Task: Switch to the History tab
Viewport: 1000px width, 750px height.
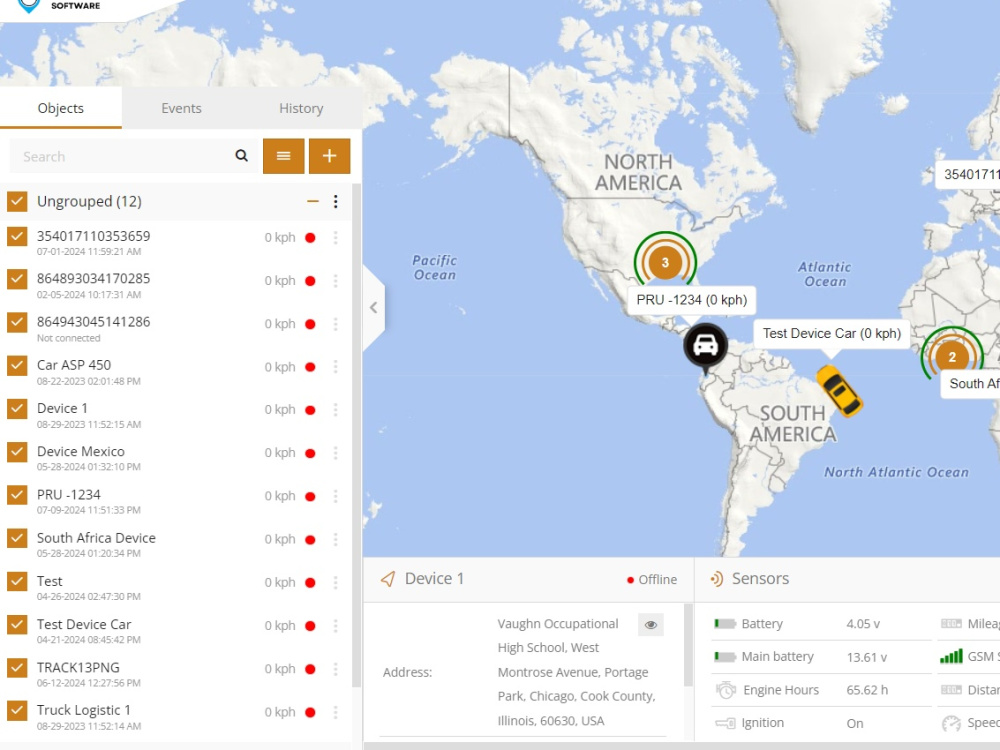Action: 301,108
